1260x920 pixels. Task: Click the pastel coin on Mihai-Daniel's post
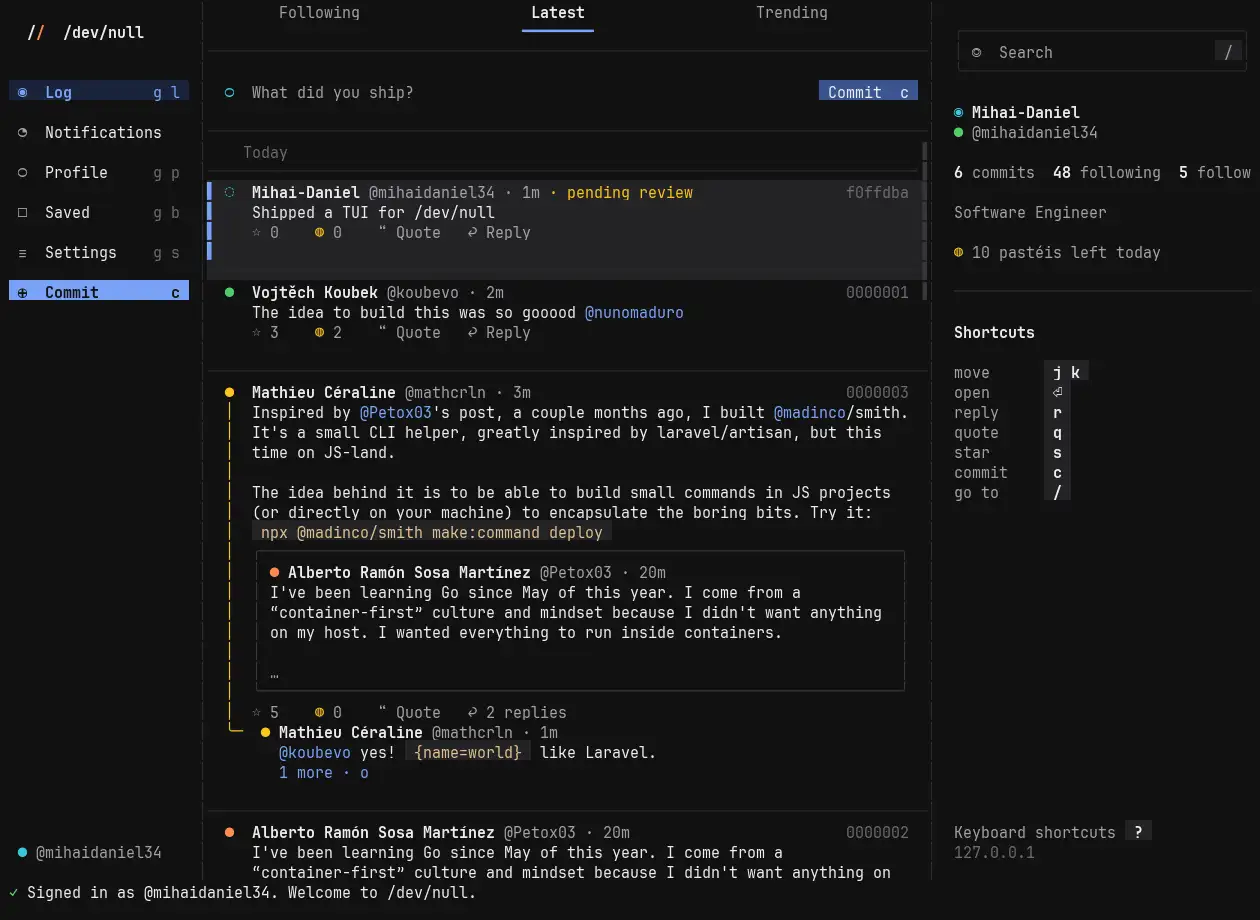(x=319, y=232)
